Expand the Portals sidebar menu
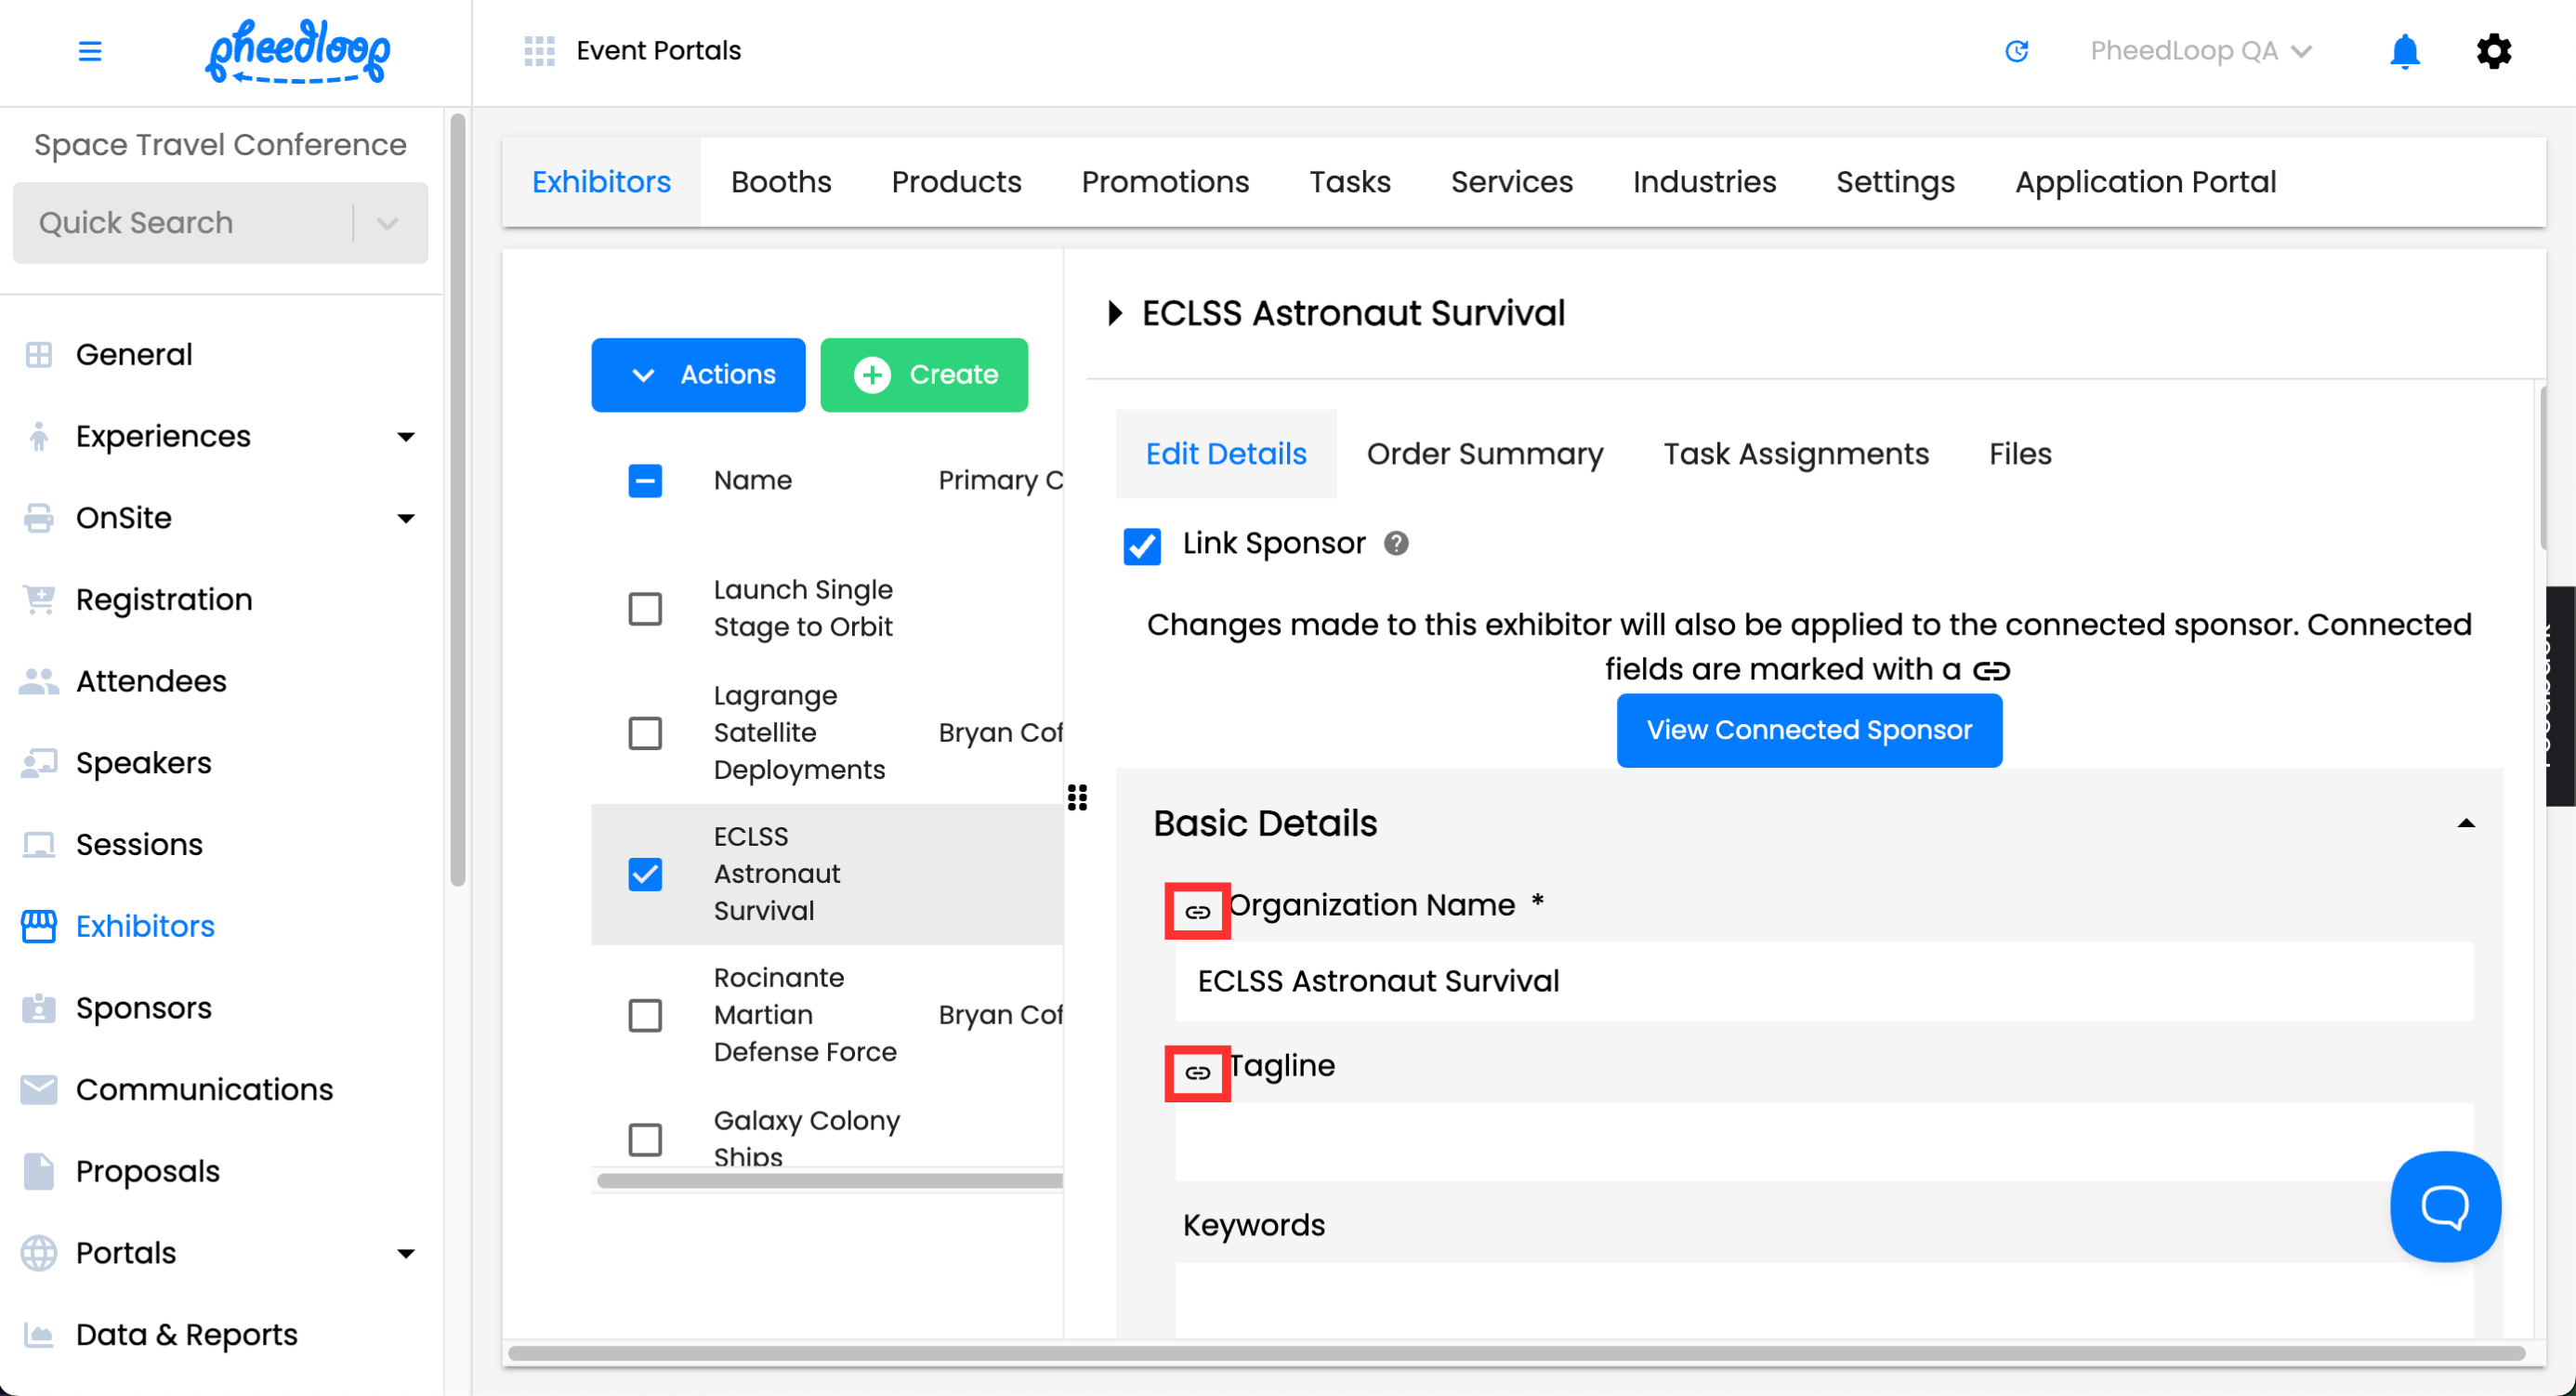The height and width of the screenshot is (1396, 2576). 406,1253
